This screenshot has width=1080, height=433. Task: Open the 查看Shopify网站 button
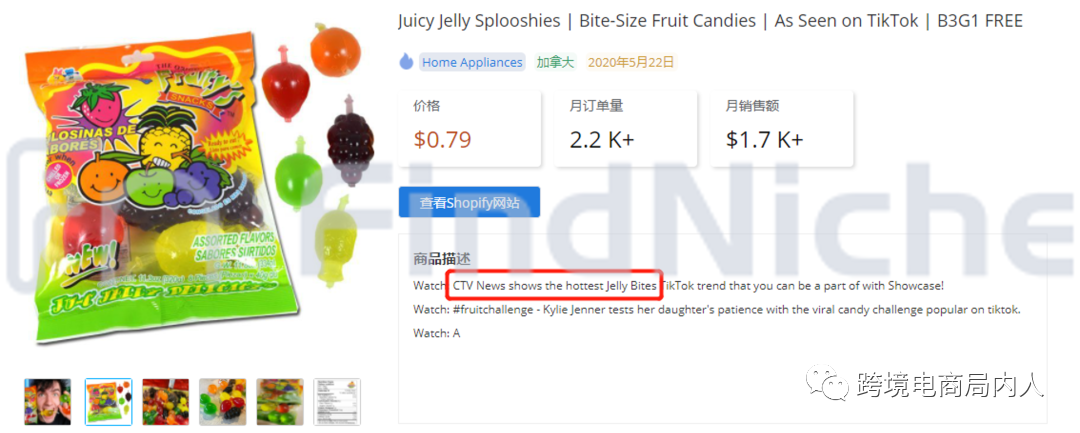(x=469, y=202)
